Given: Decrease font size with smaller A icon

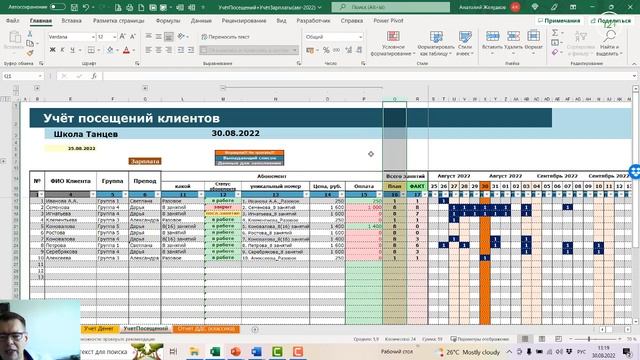Looking at the screenshot, I should (133, 37).
